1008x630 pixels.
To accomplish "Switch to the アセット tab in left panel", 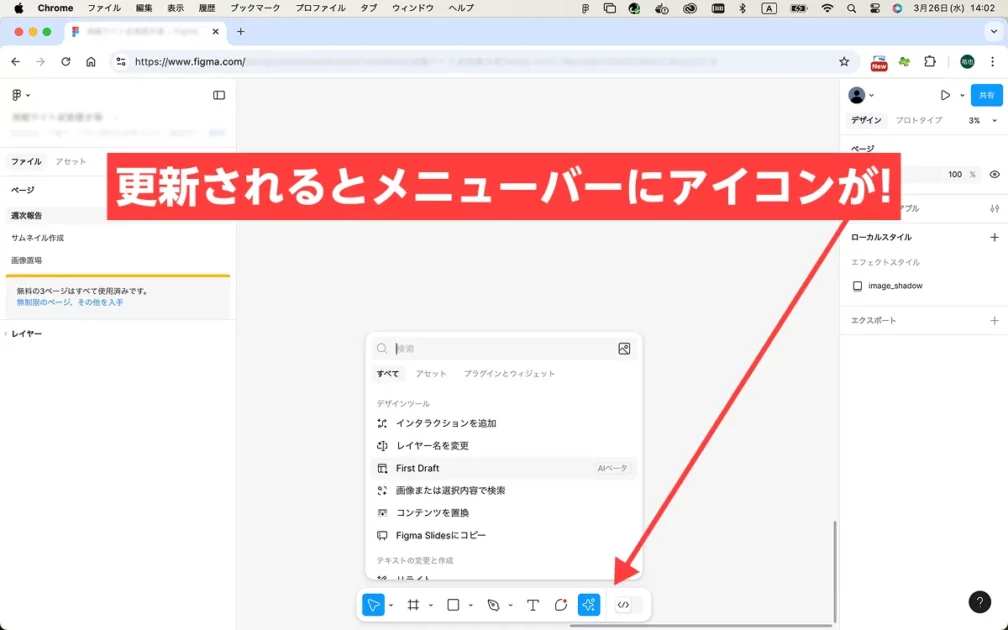I will [x=71, y=161].
